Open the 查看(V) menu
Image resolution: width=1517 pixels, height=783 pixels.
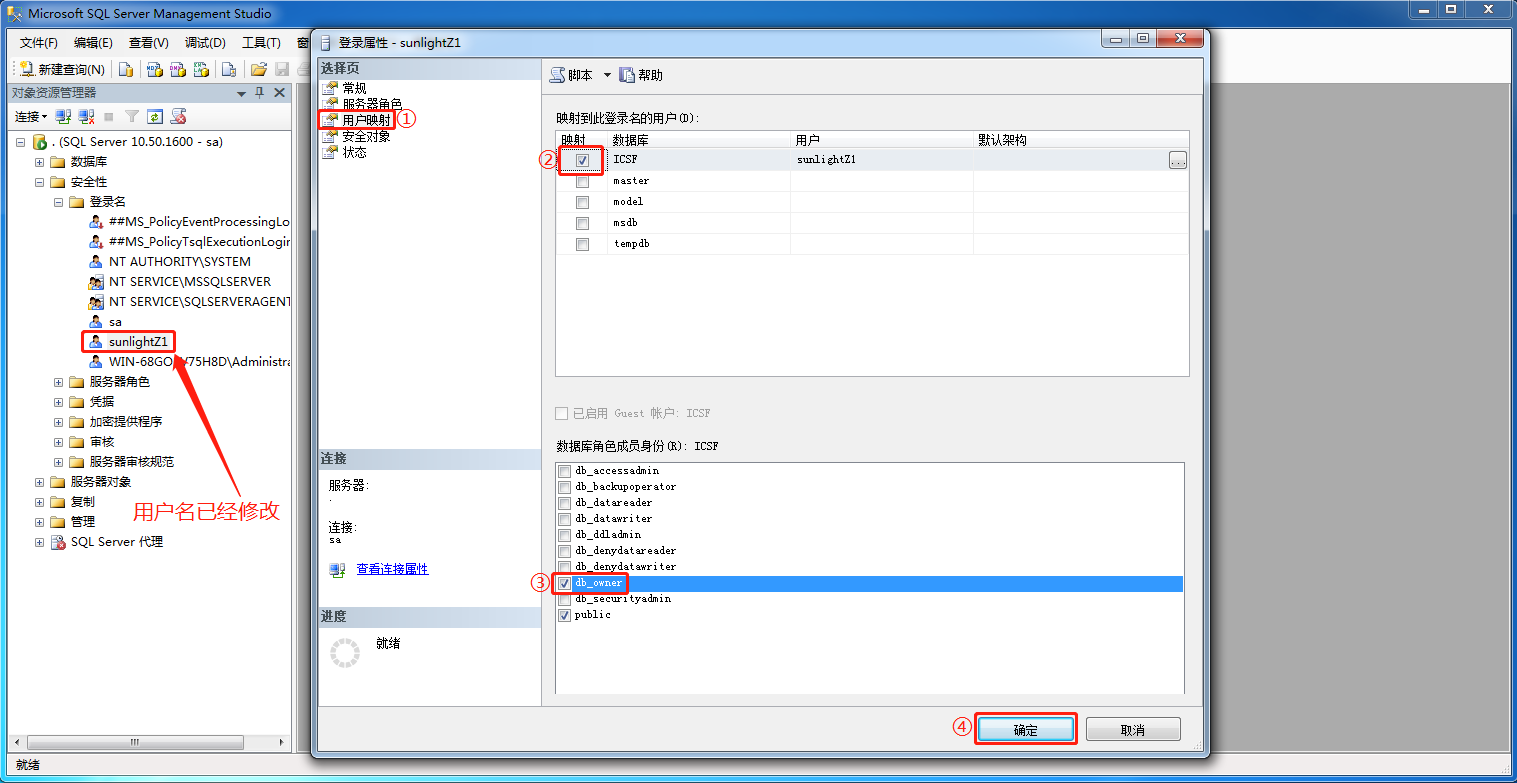point(148,43)
